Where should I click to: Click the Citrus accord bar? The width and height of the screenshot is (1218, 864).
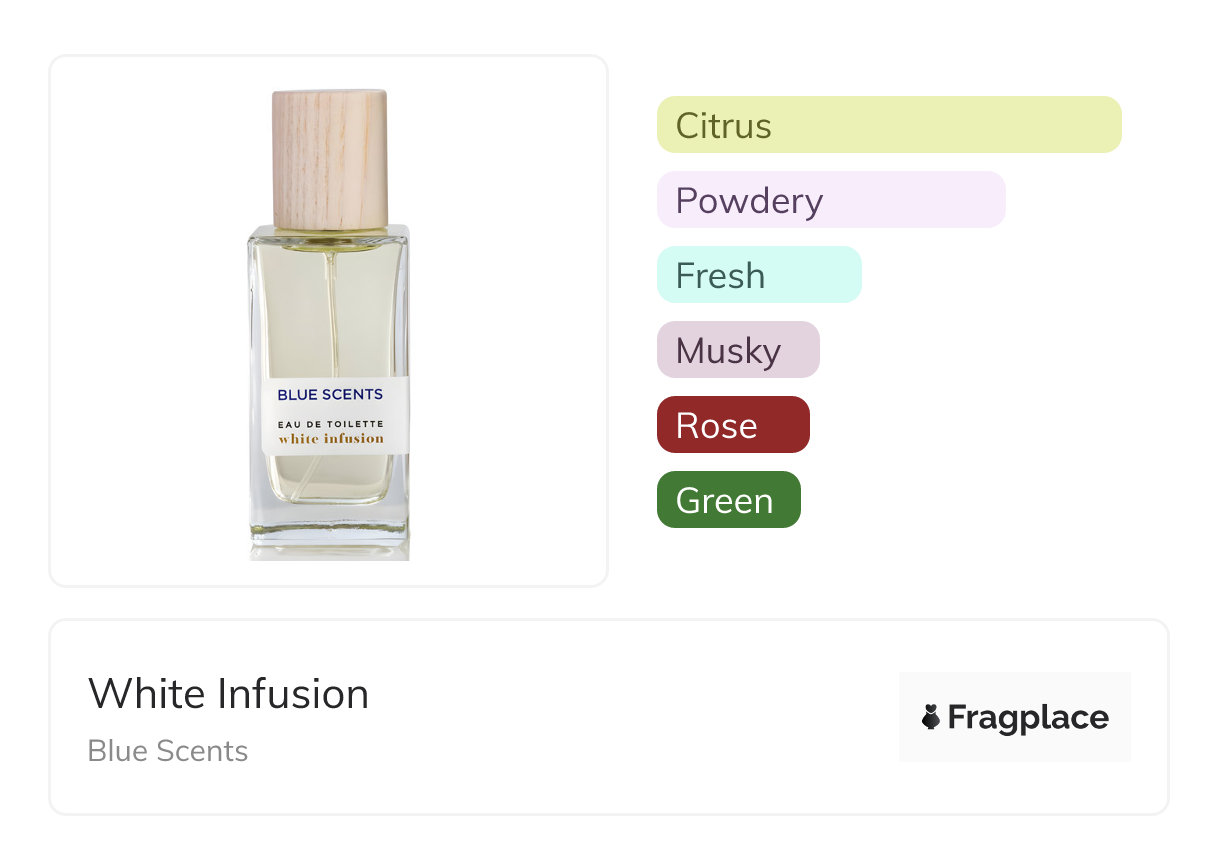(x=889, y=125)
